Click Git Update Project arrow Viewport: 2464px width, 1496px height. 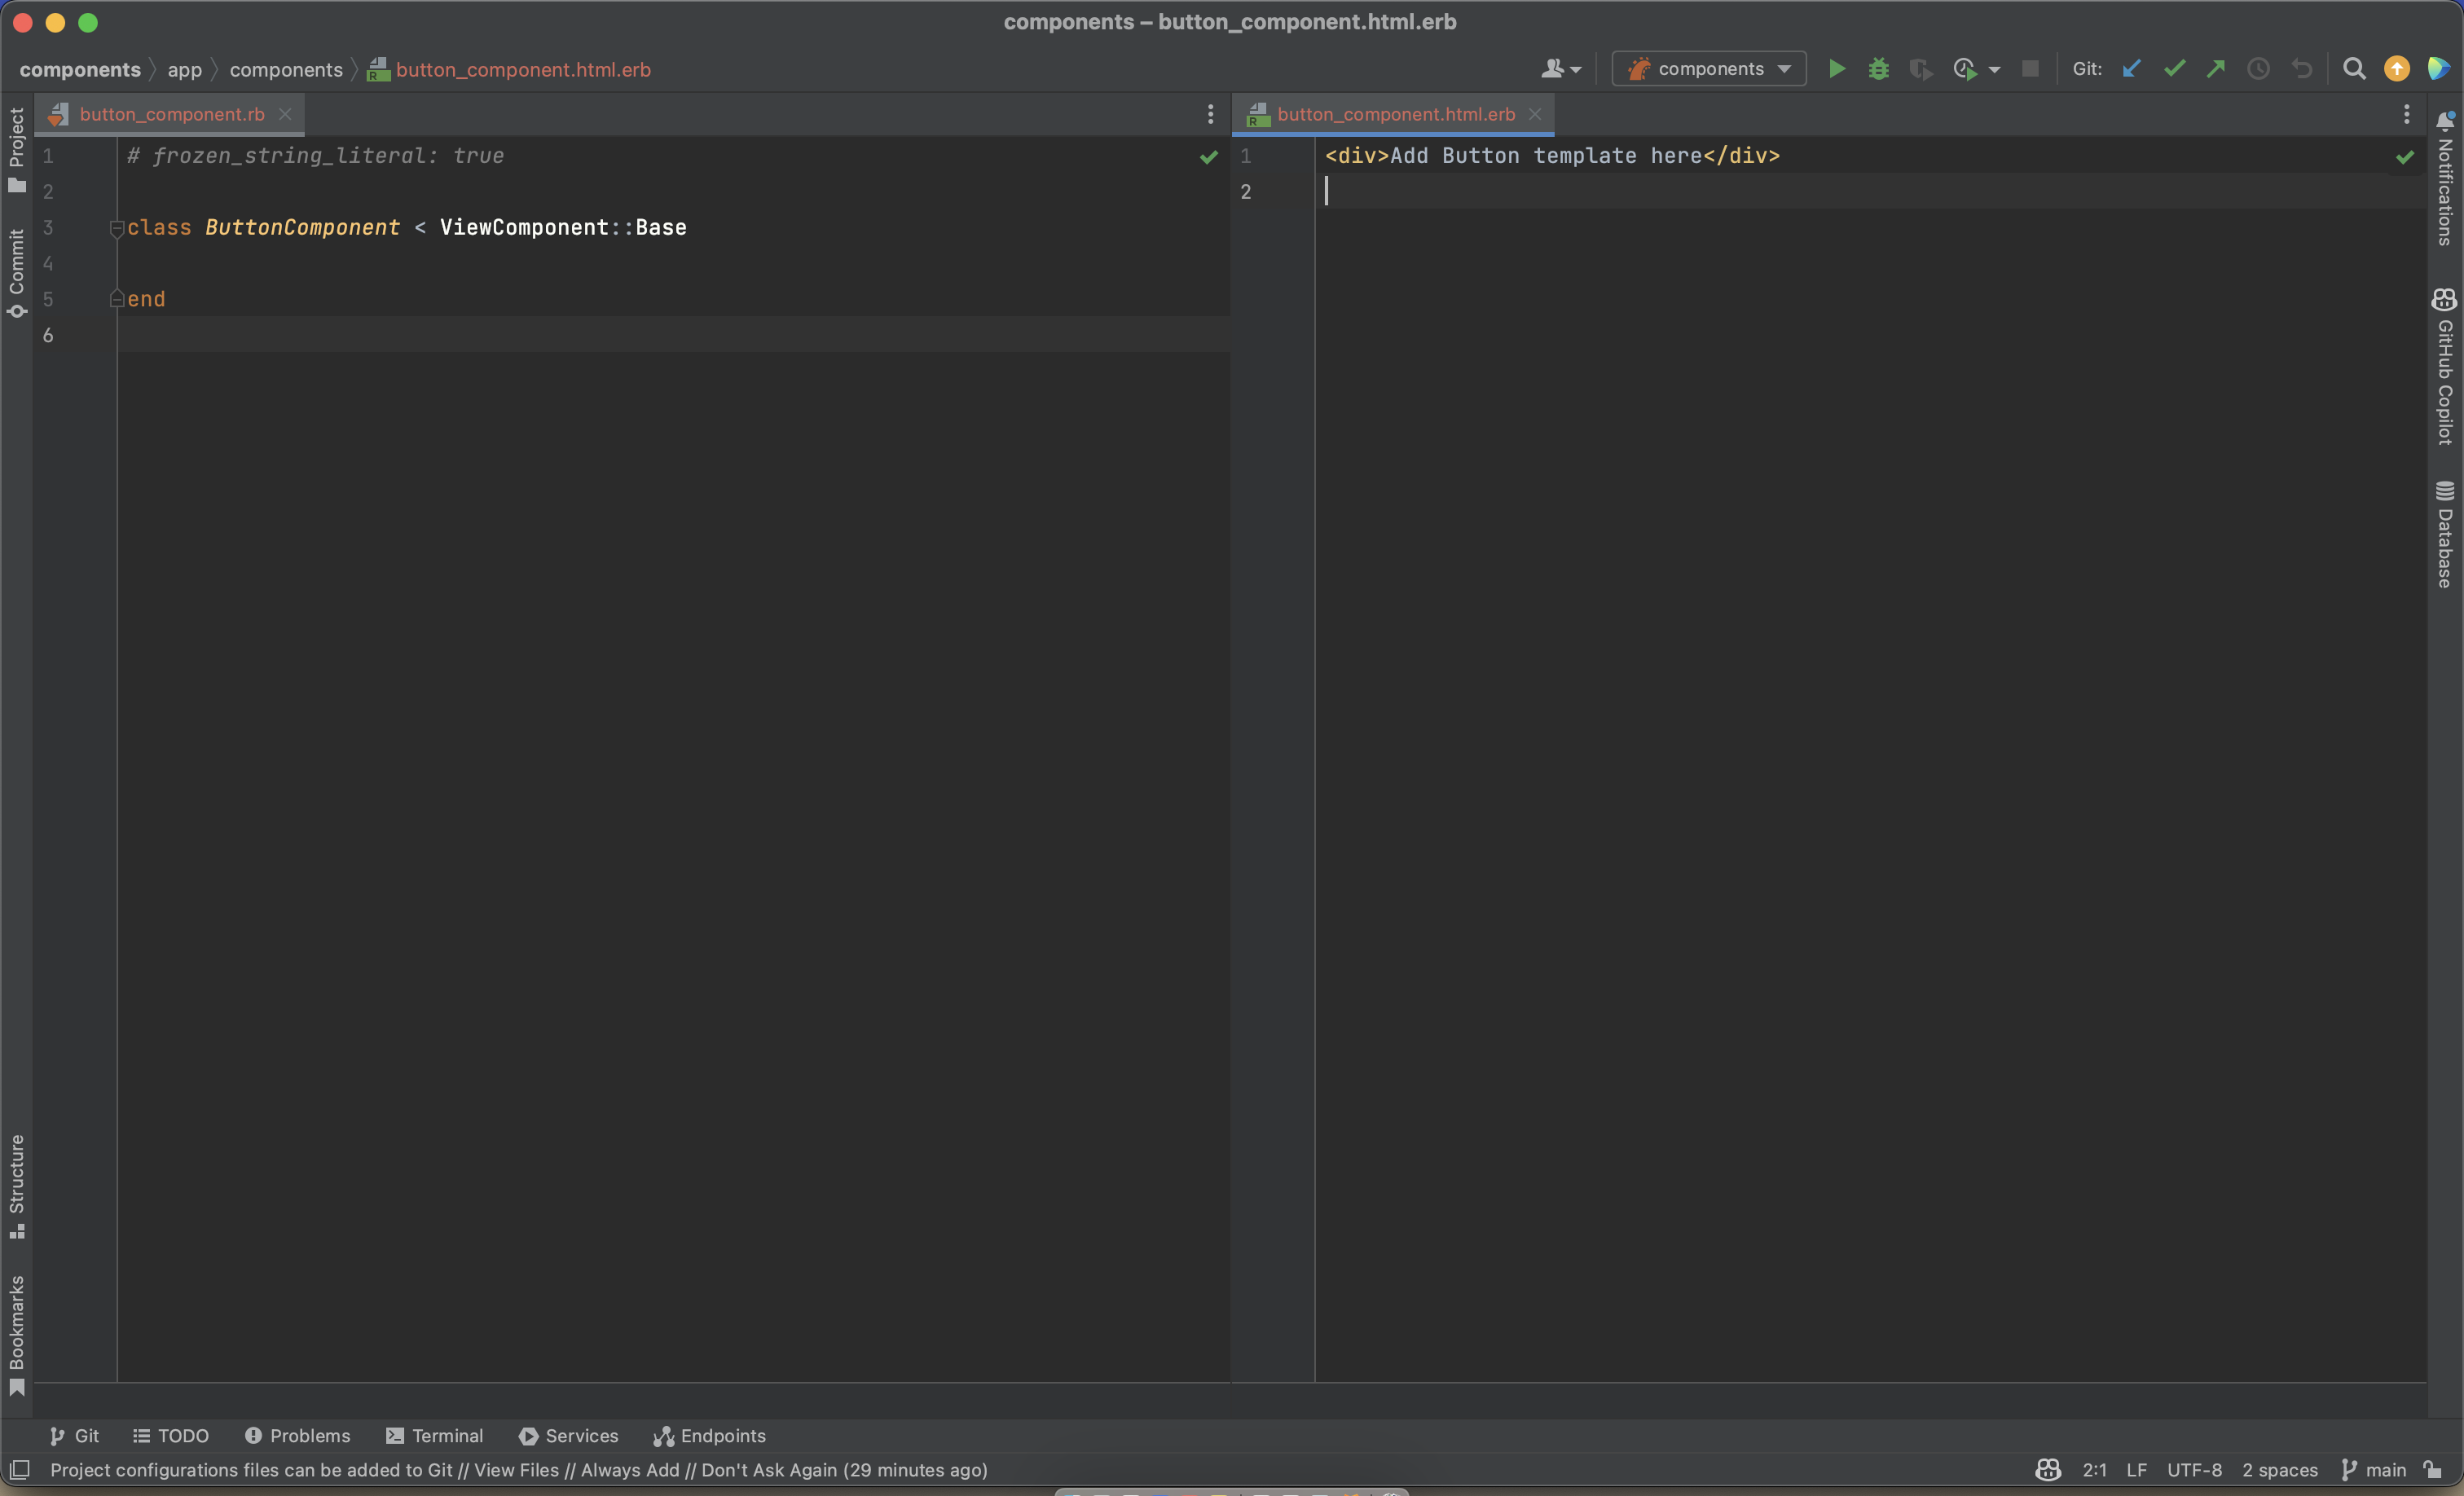[2131, 69]
